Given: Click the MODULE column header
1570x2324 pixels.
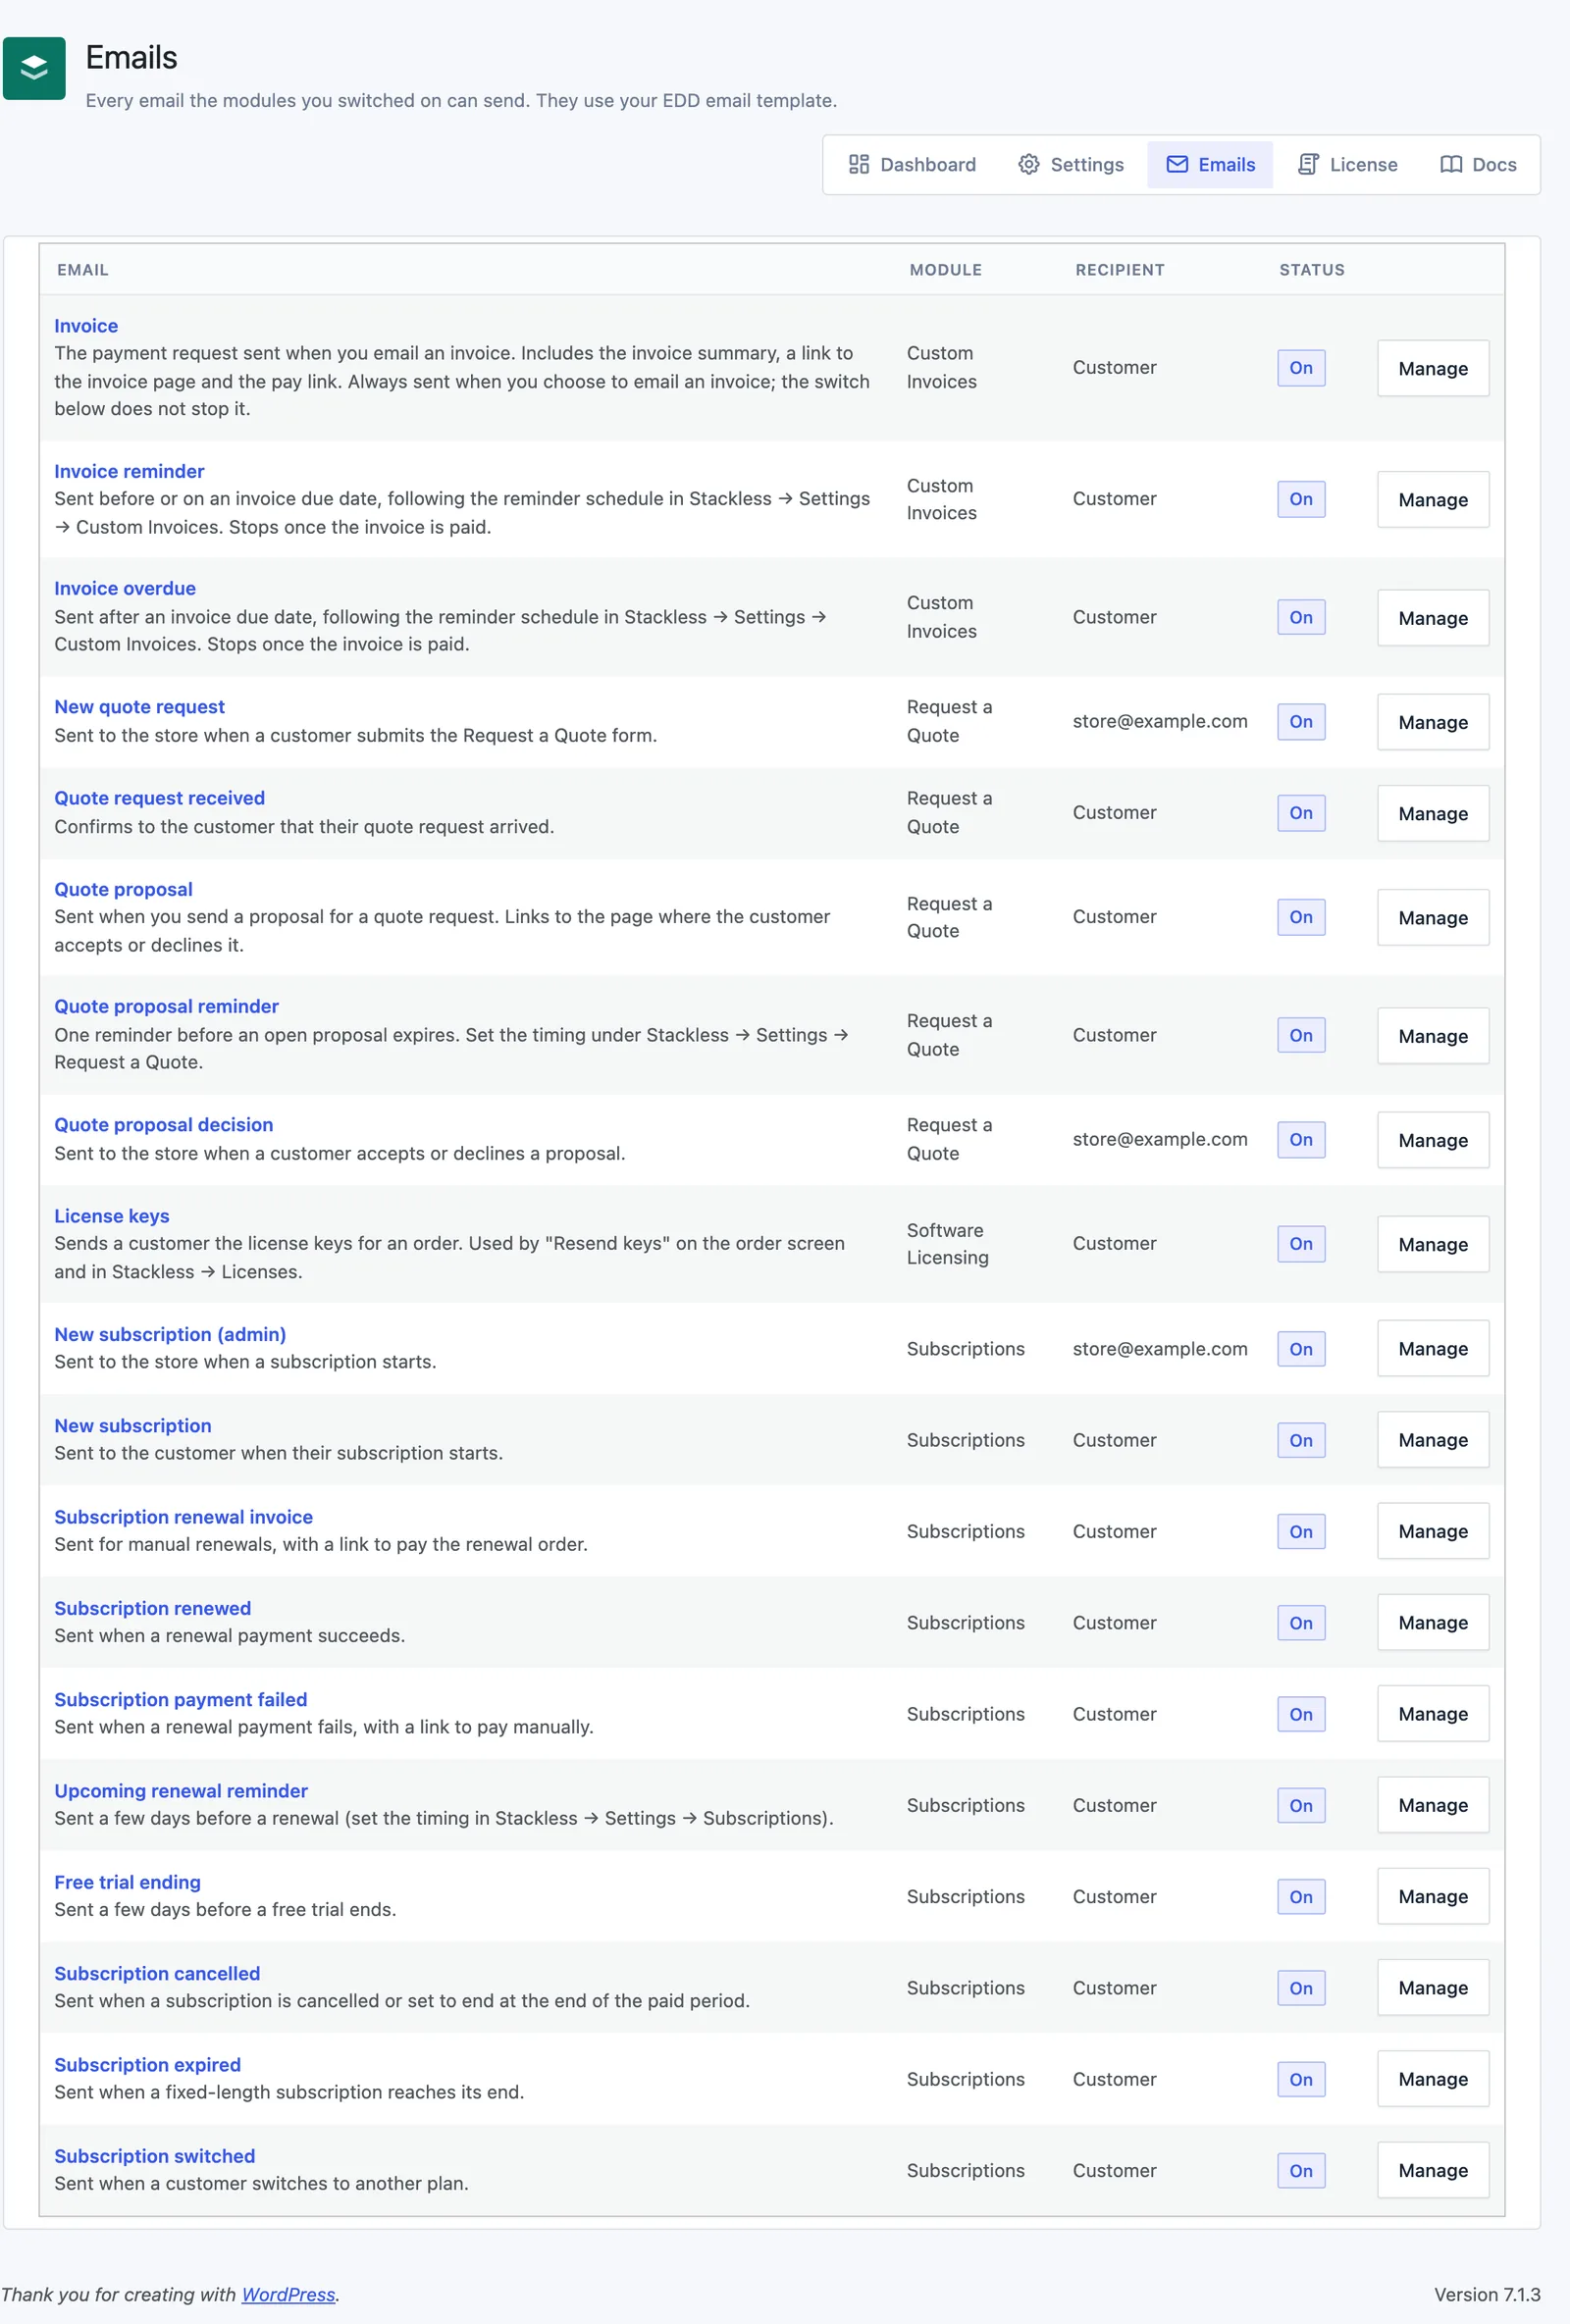Looking at the screenshot, I should click(x=946, y=270).
